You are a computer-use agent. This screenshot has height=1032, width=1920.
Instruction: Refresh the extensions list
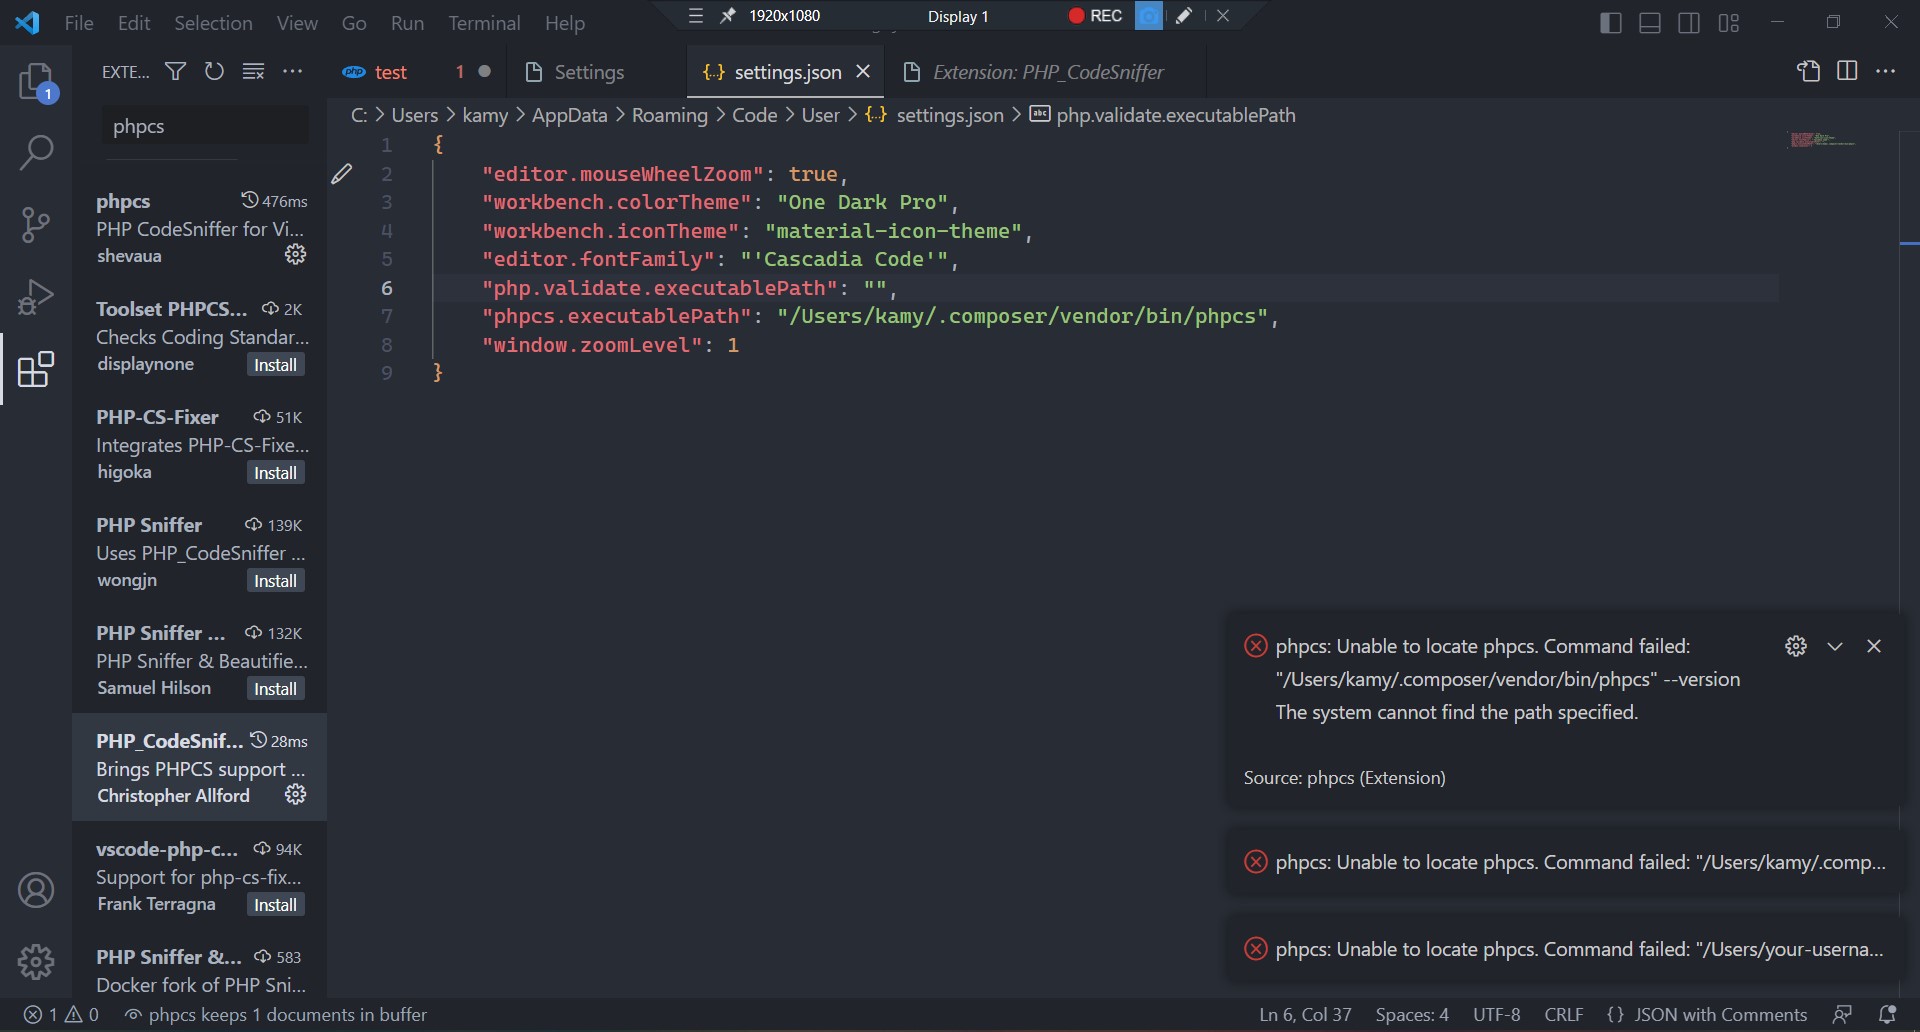coord(214,72)
